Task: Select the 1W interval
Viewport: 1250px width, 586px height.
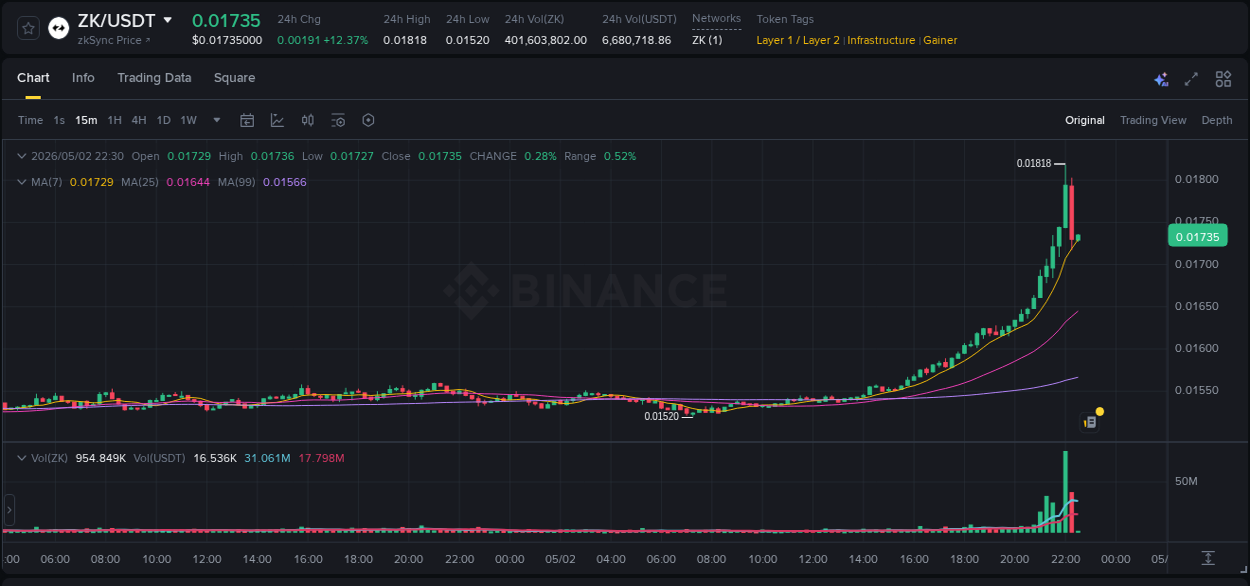Action: [x=188, y=120]
